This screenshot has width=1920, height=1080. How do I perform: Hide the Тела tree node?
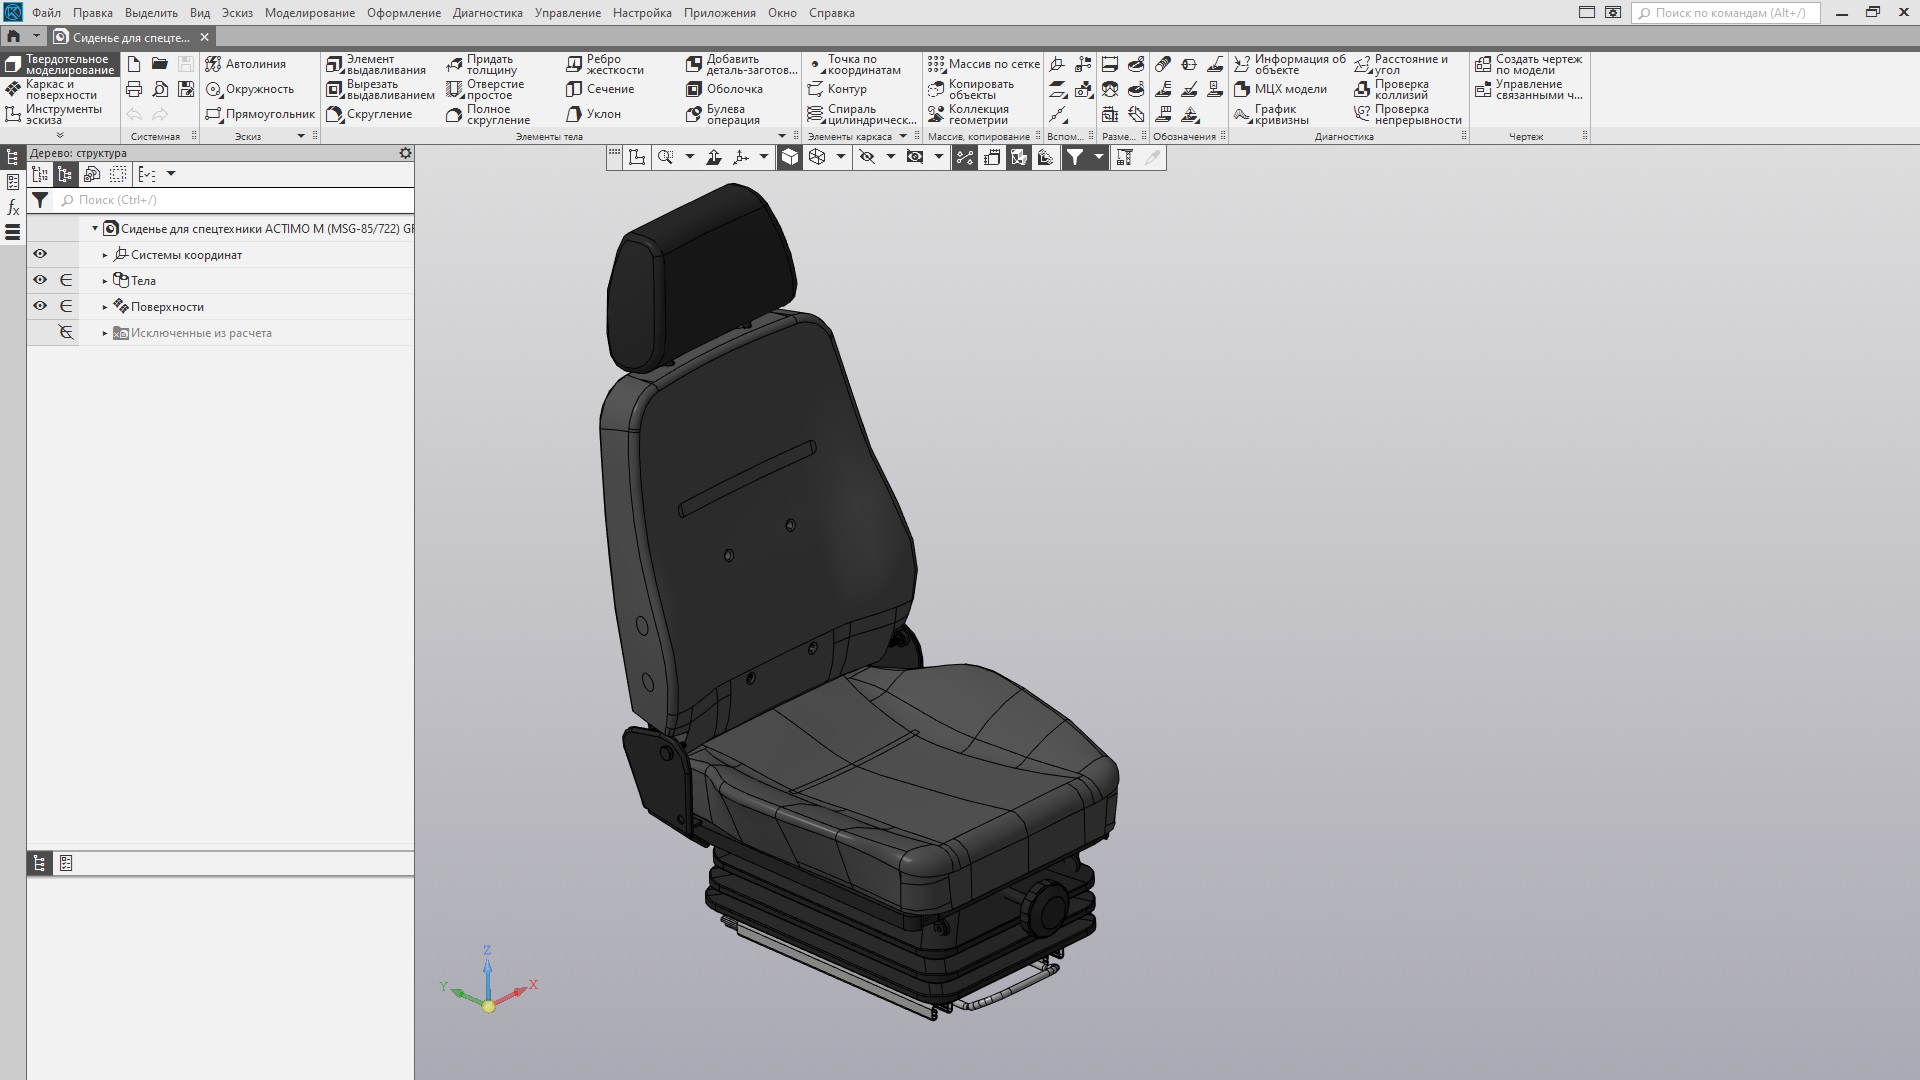pos(40,280)
